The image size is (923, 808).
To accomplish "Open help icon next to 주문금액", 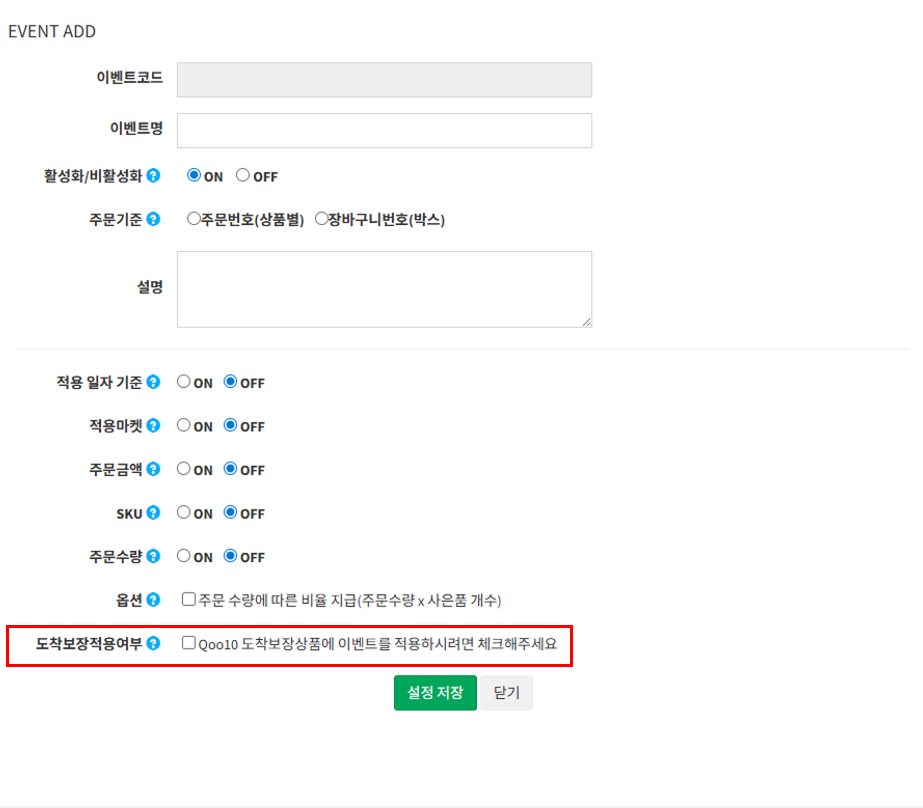I will 154,469.
